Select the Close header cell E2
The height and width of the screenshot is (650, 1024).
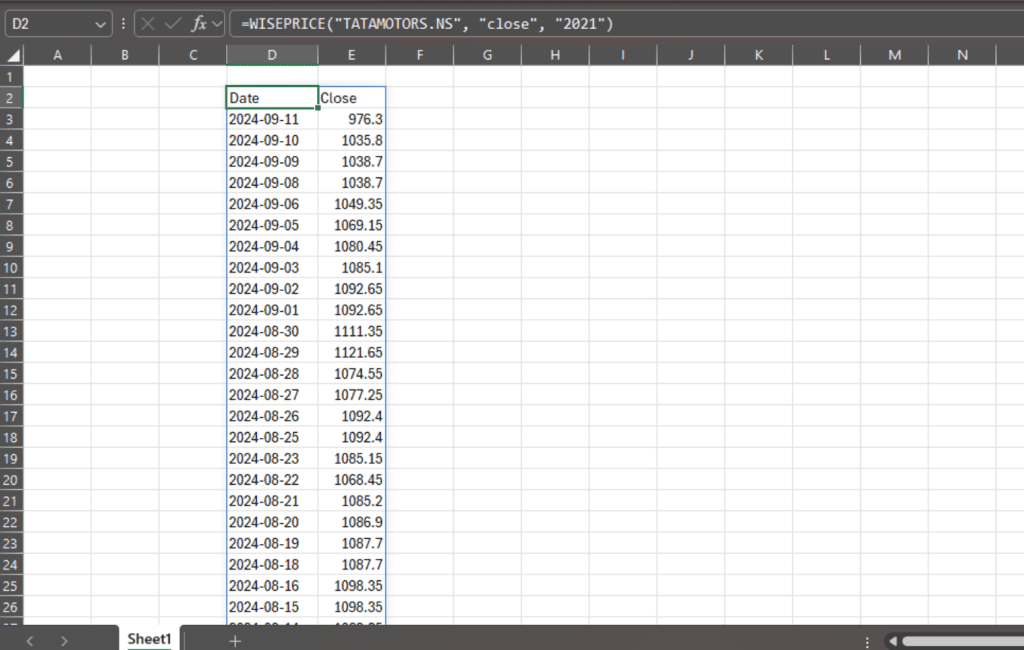[351, 98]
